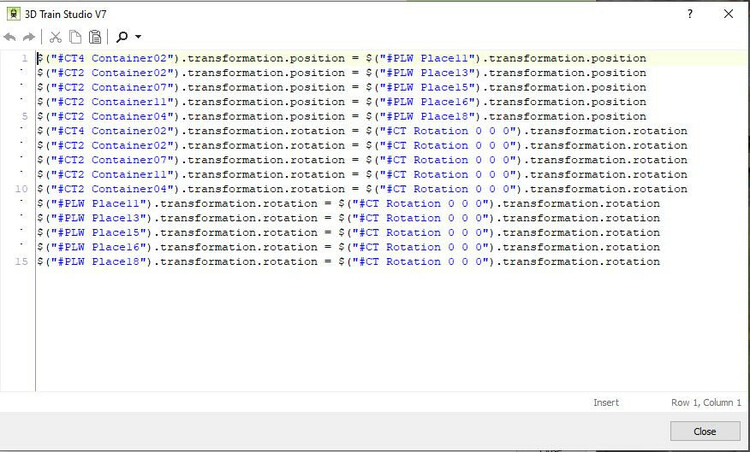Click the Paste clipboard icon
The height and width of the screenshot is (452, 750).
95,37
